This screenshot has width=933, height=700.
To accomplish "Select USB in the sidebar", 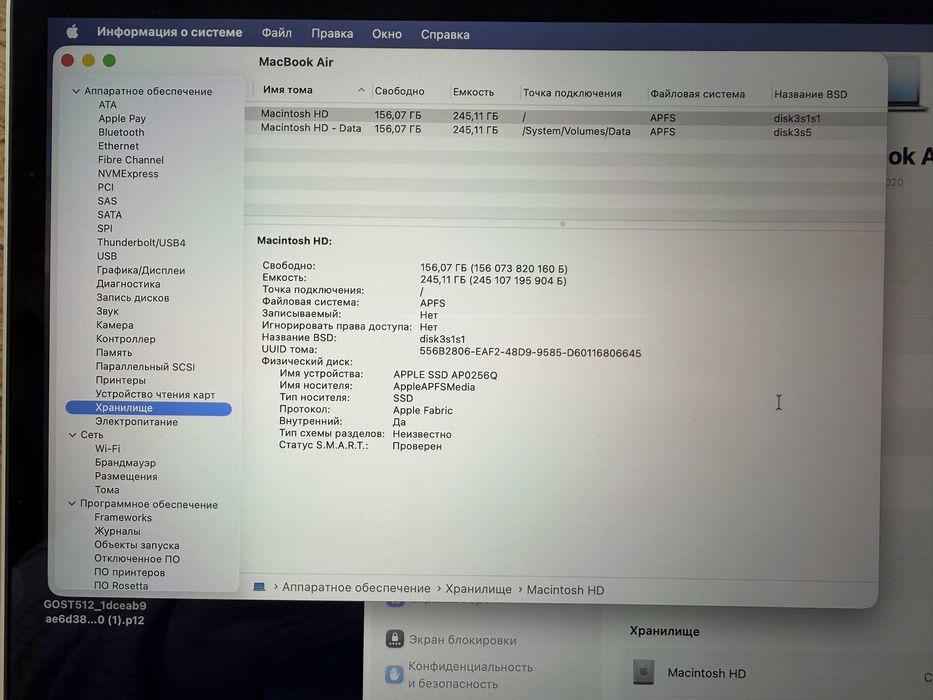I will (107, 256).
